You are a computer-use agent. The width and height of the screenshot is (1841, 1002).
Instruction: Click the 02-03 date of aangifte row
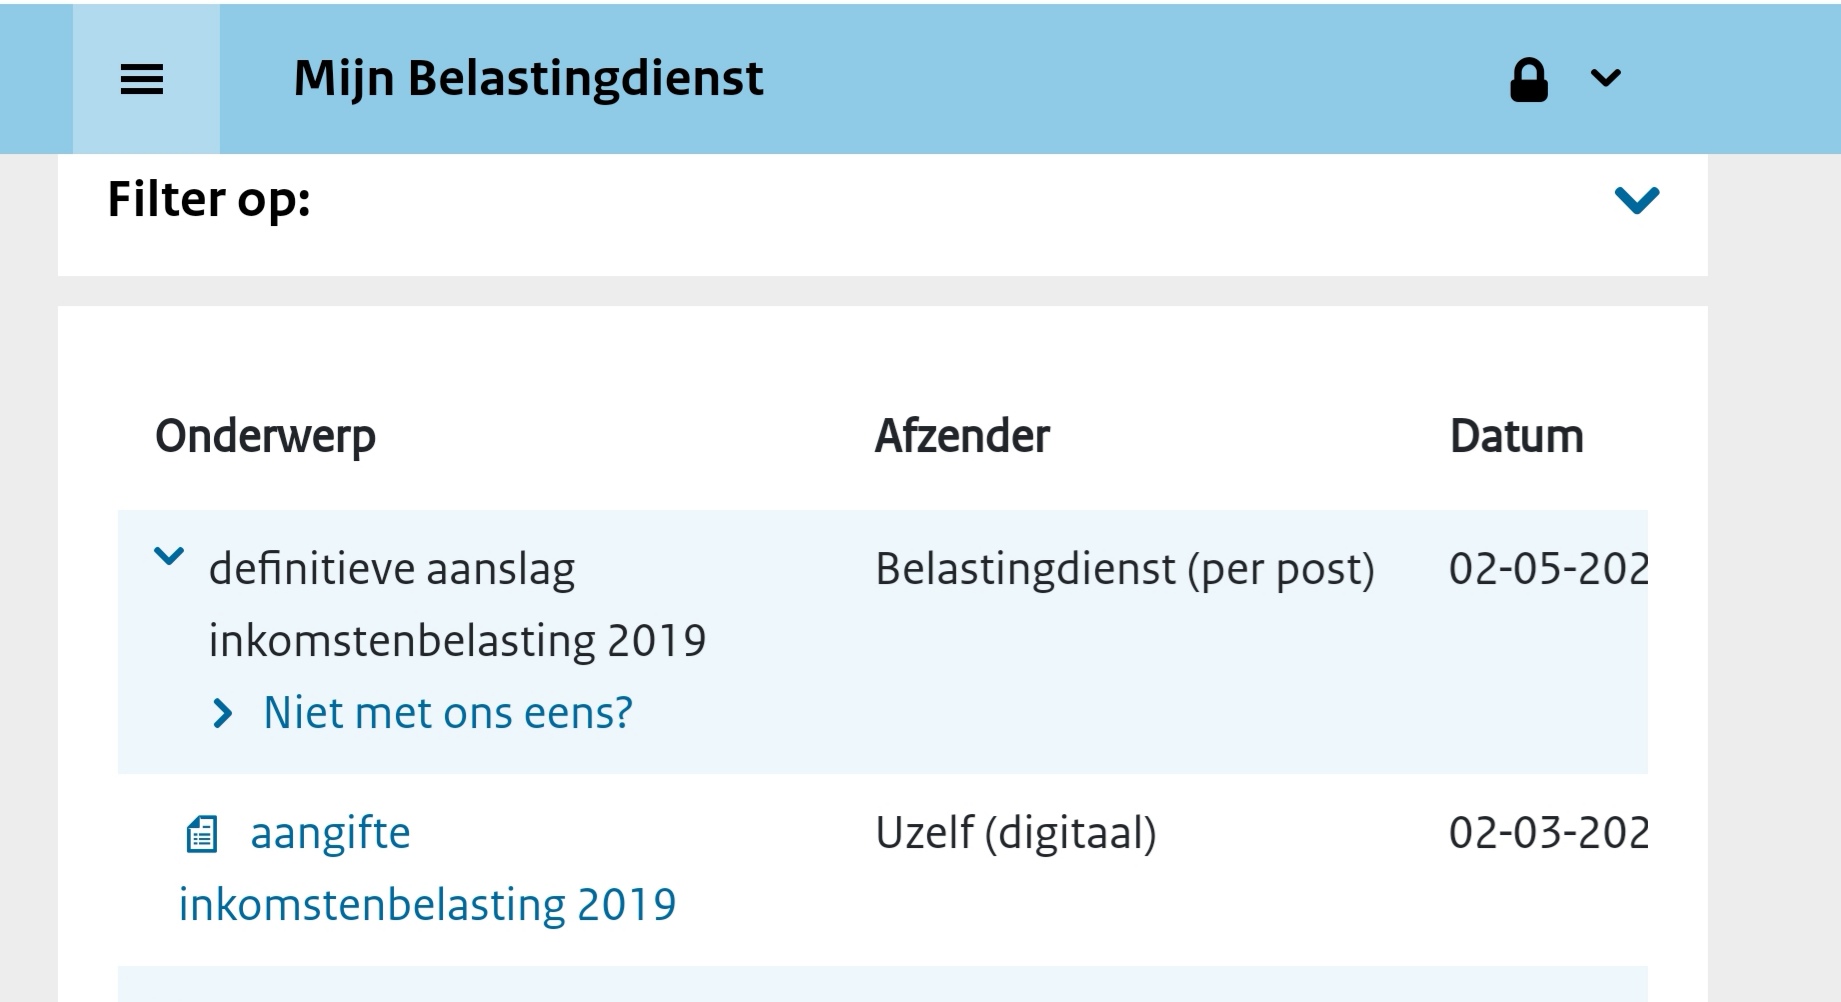pos(1547,833)
